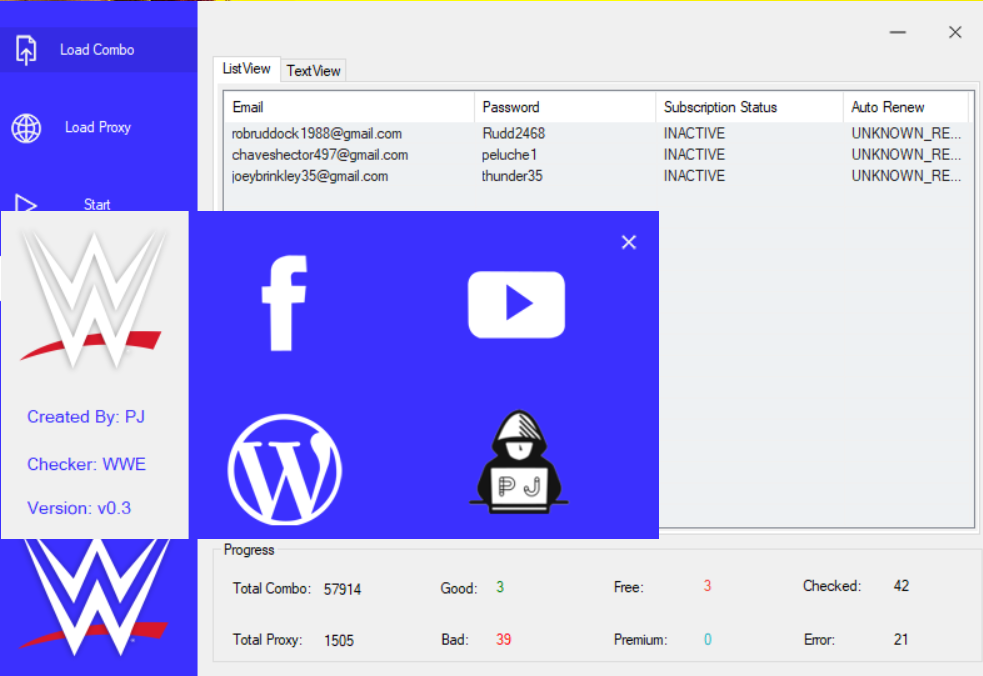Sort by Subscription Status column header
This screenshot has height=676, width=983.
tap(749, 107)
